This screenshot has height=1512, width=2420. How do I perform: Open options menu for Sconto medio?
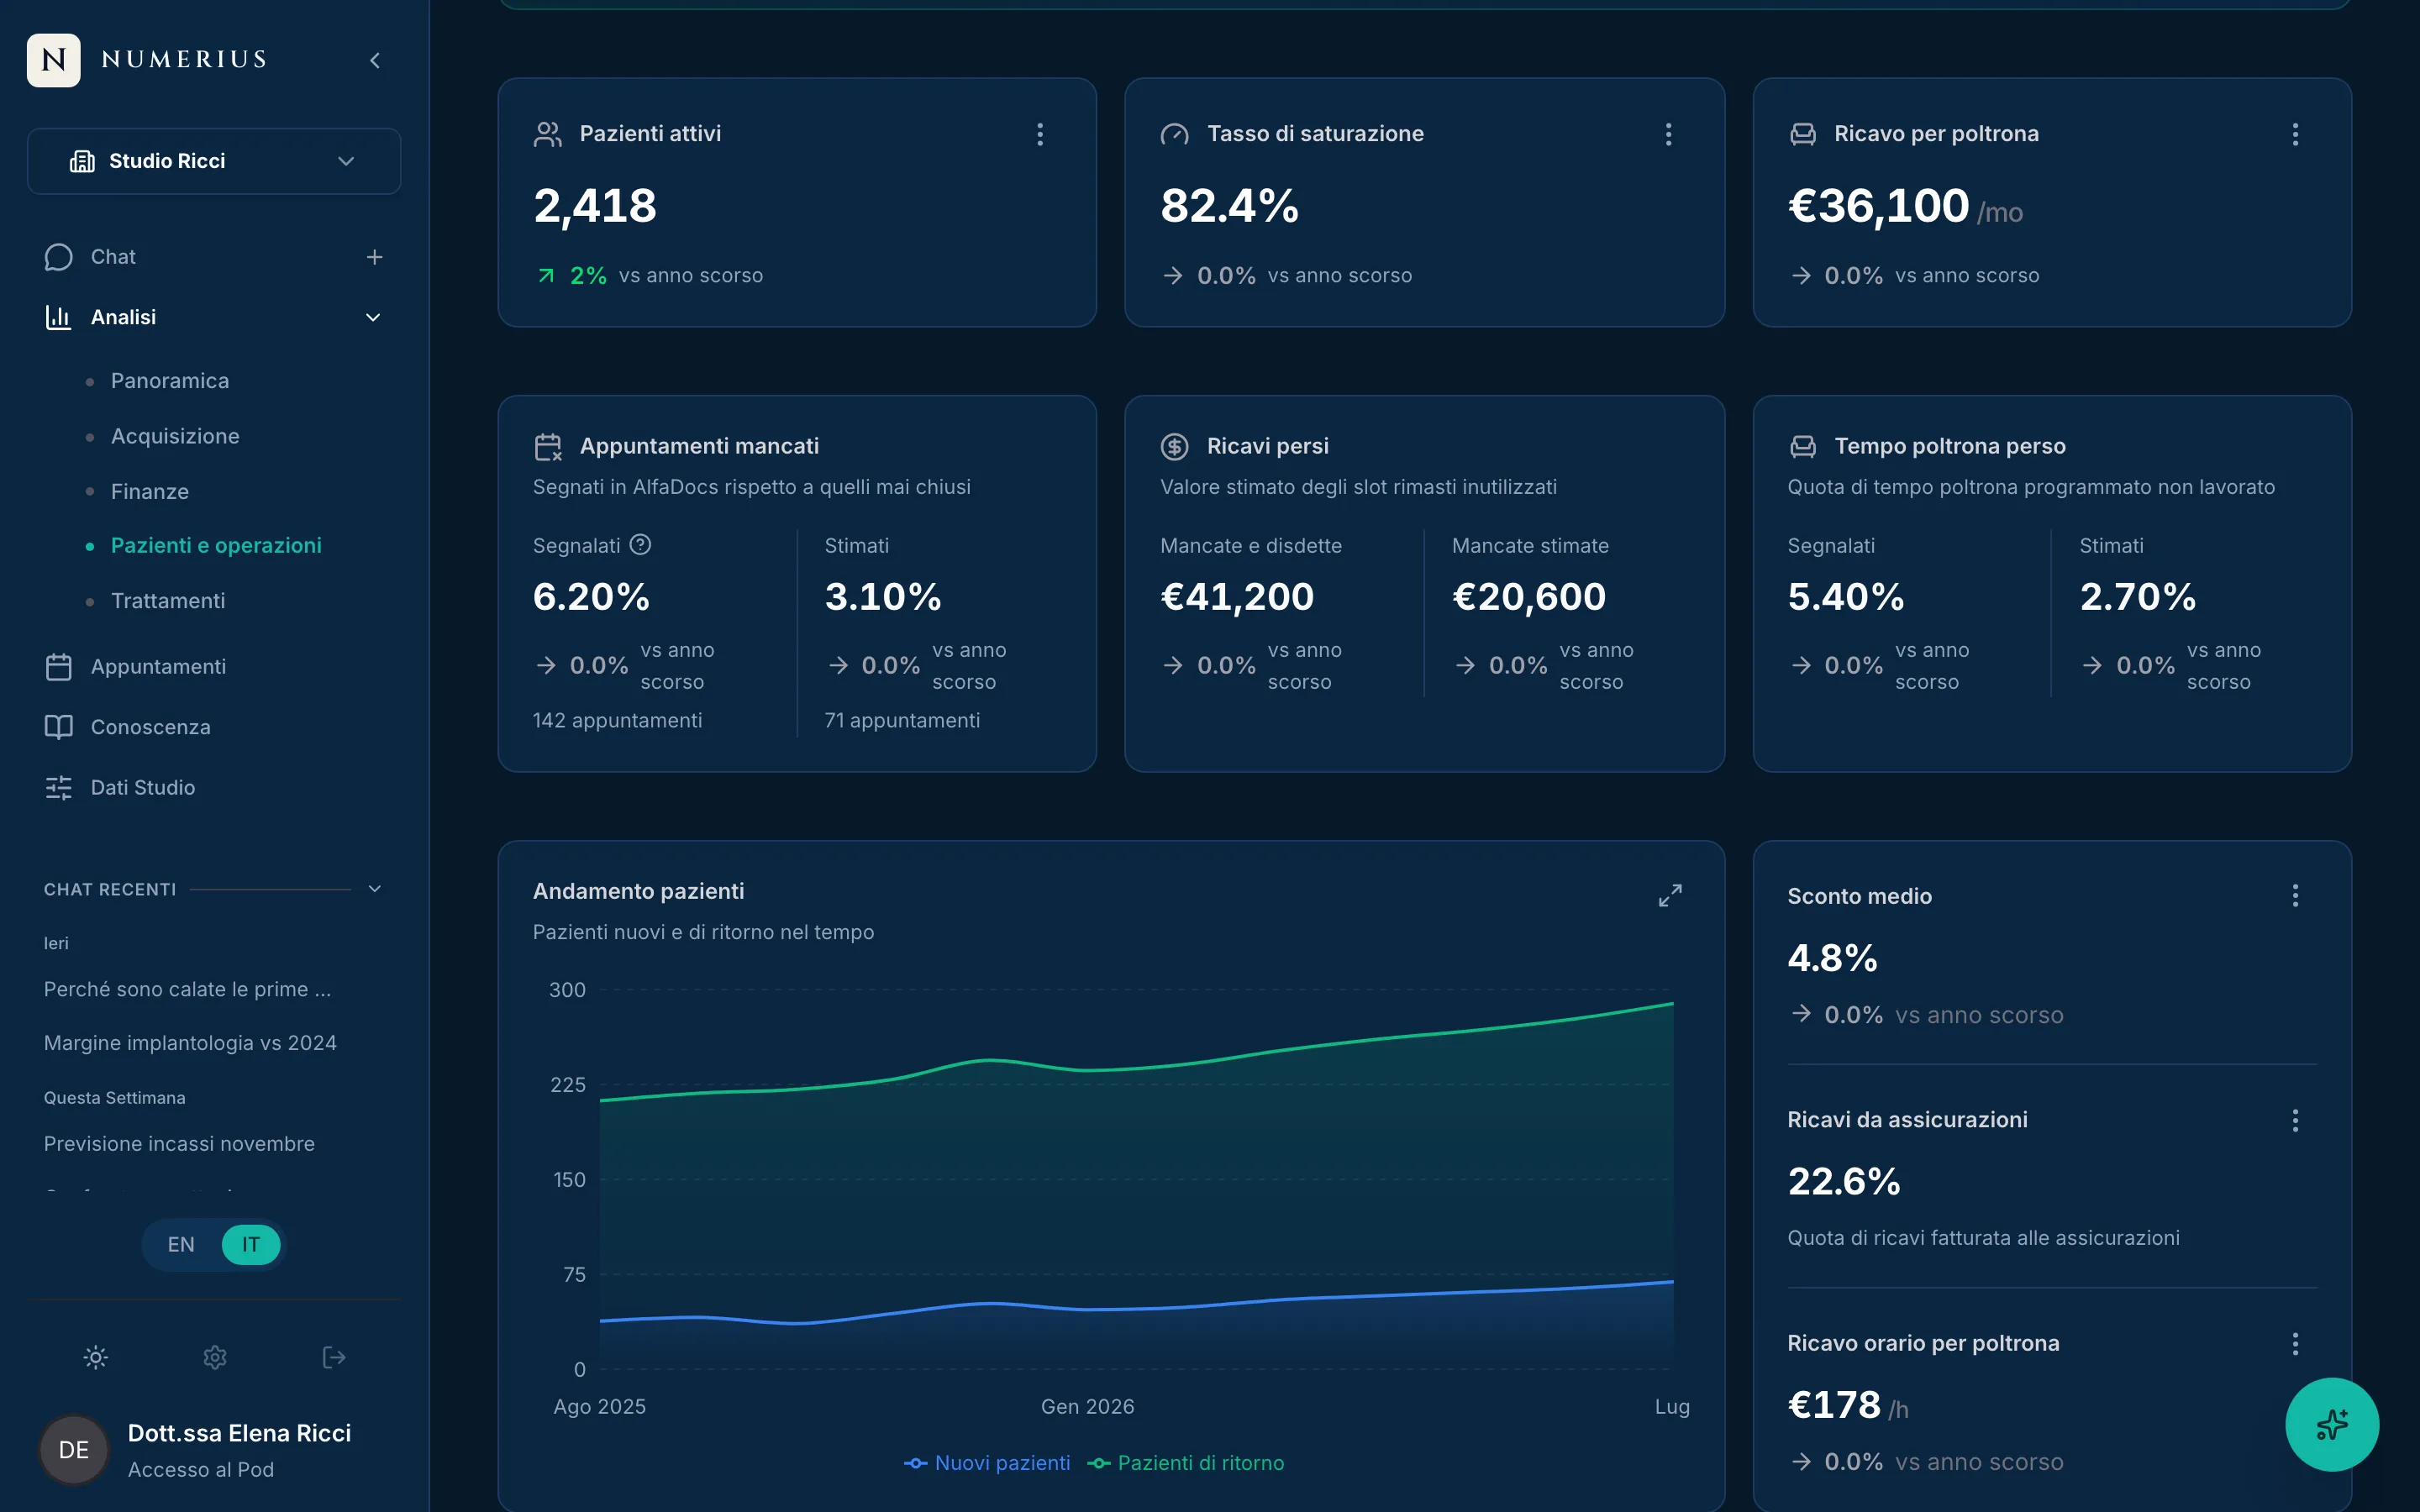2295,896
